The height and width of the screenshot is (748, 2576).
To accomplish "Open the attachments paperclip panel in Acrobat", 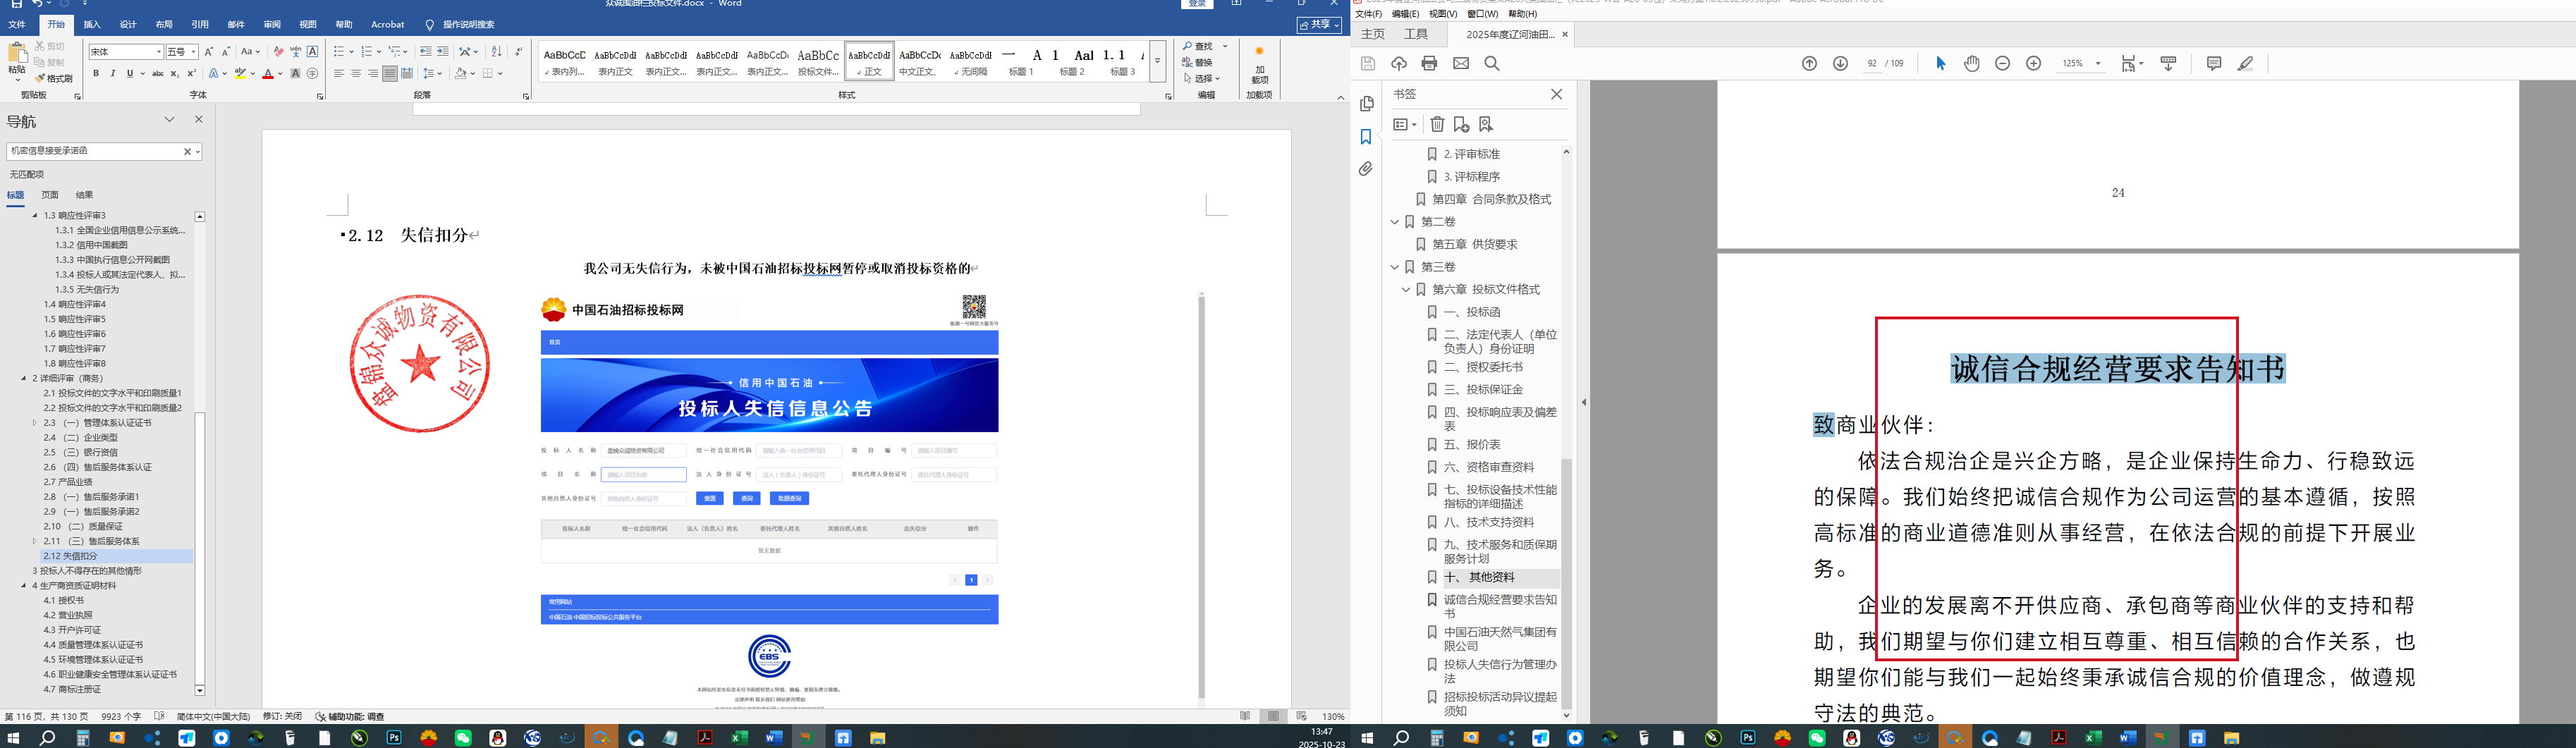I will click(x=1366, y=170).
